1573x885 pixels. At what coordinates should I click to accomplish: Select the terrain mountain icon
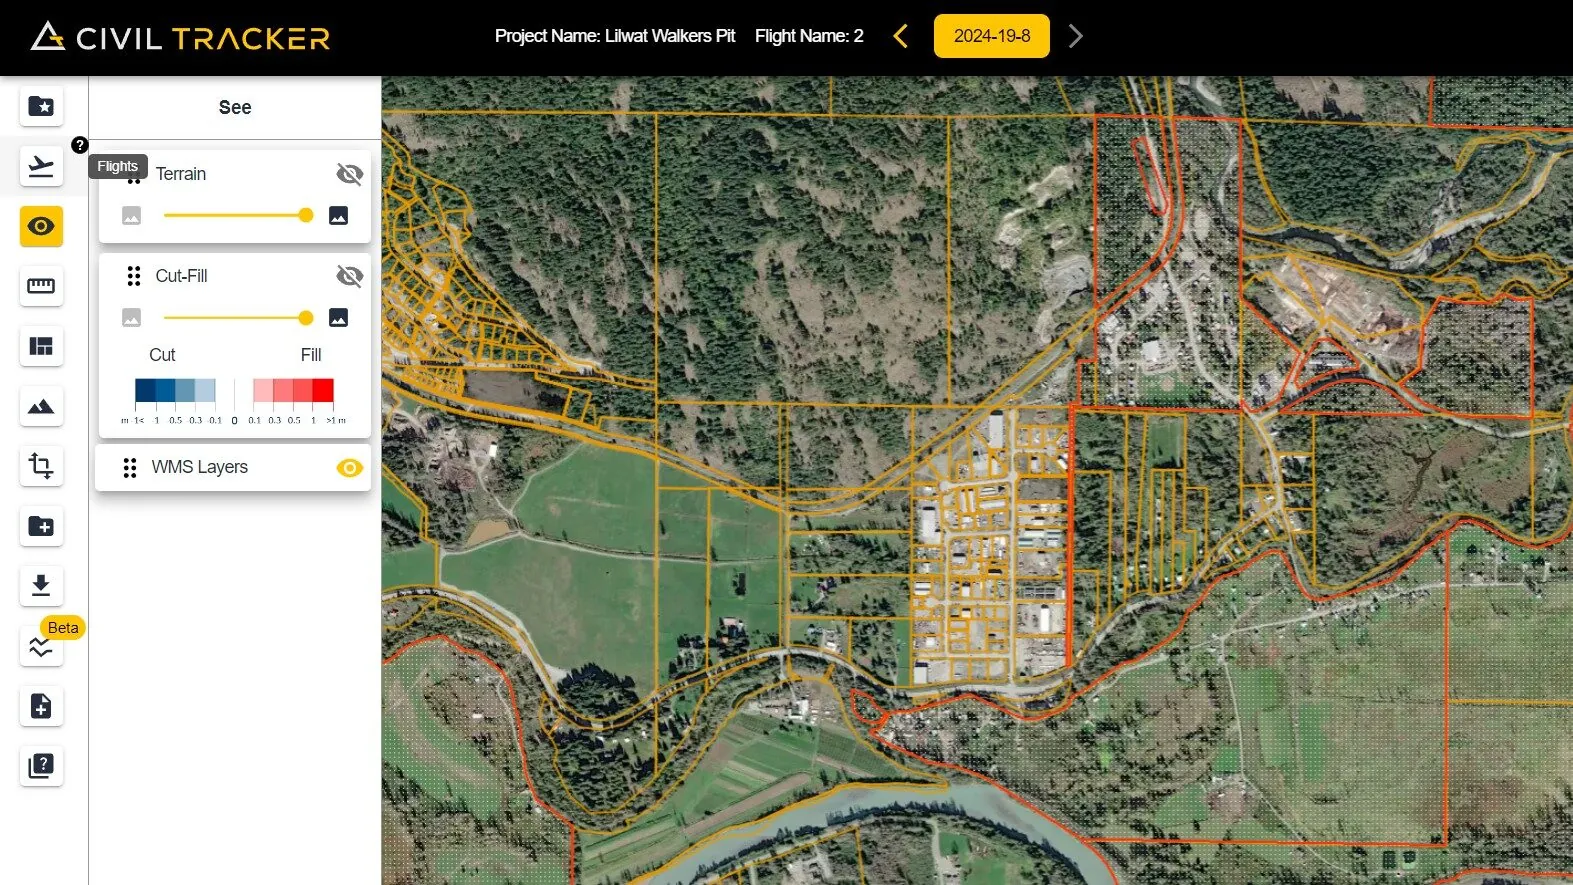41,406
